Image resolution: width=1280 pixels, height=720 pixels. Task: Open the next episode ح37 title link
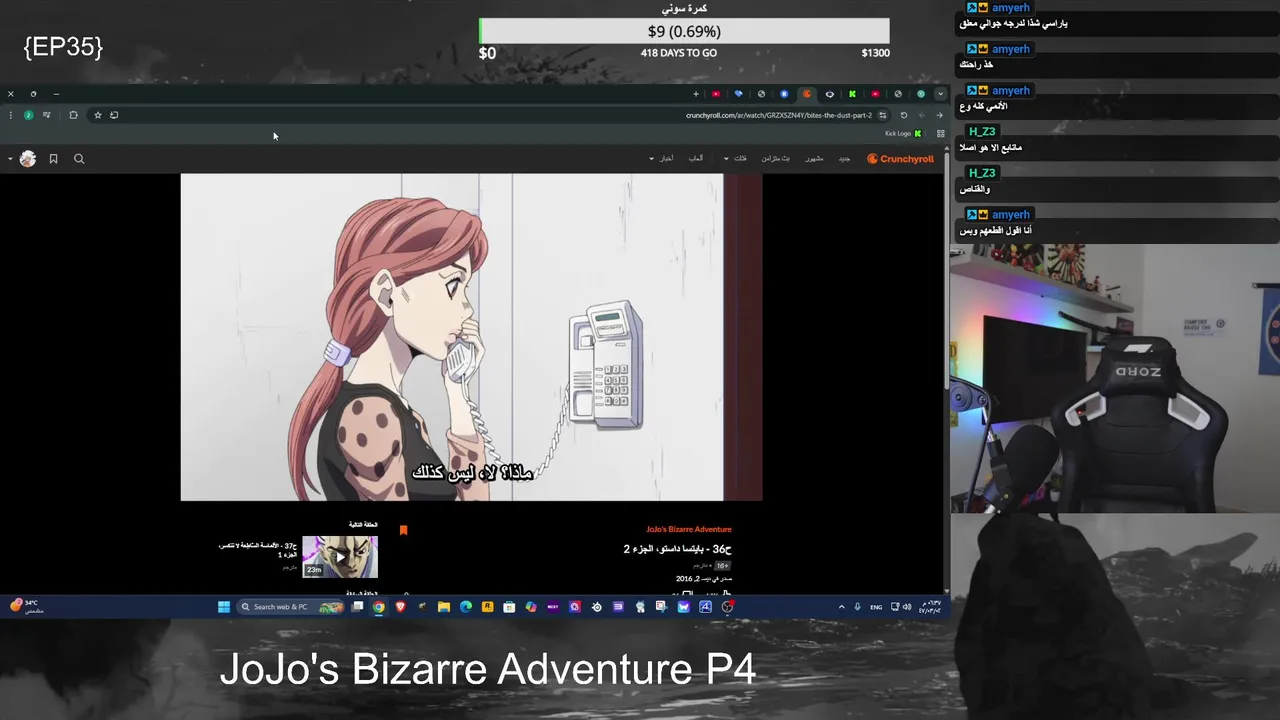[x=258, y=549]
